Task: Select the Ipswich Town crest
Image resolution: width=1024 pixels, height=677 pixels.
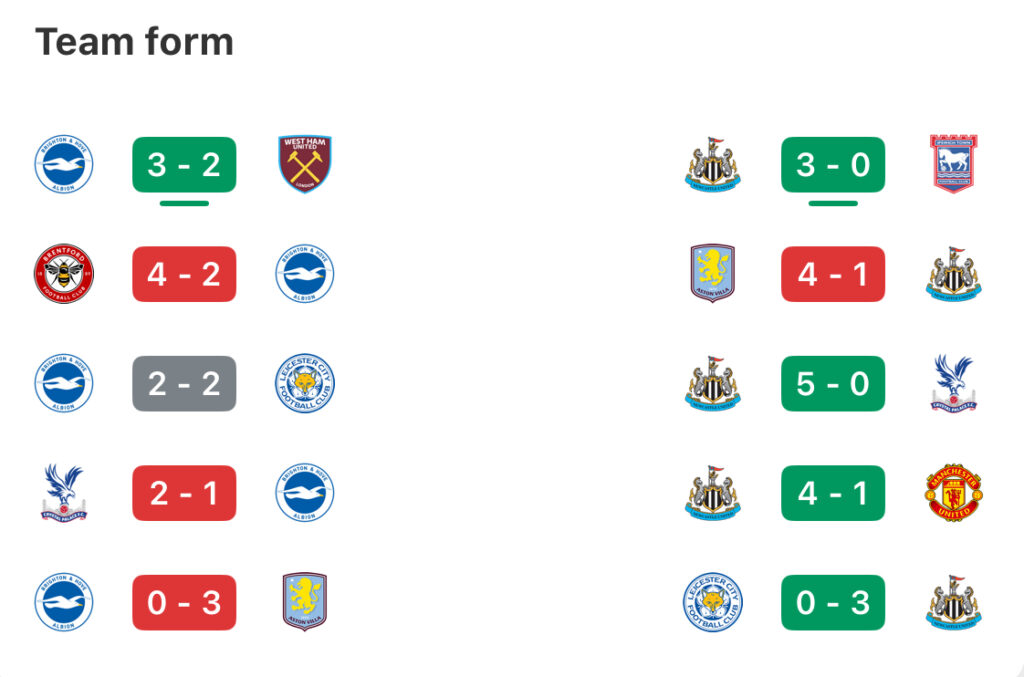Action: coord(953,164)
